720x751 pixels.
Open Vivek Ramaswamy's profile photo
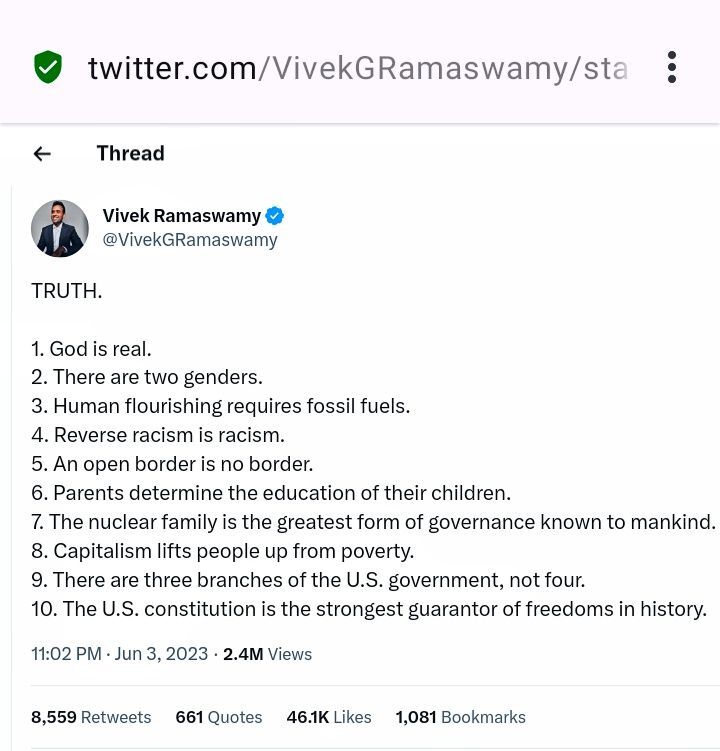[x=60, y=228]
